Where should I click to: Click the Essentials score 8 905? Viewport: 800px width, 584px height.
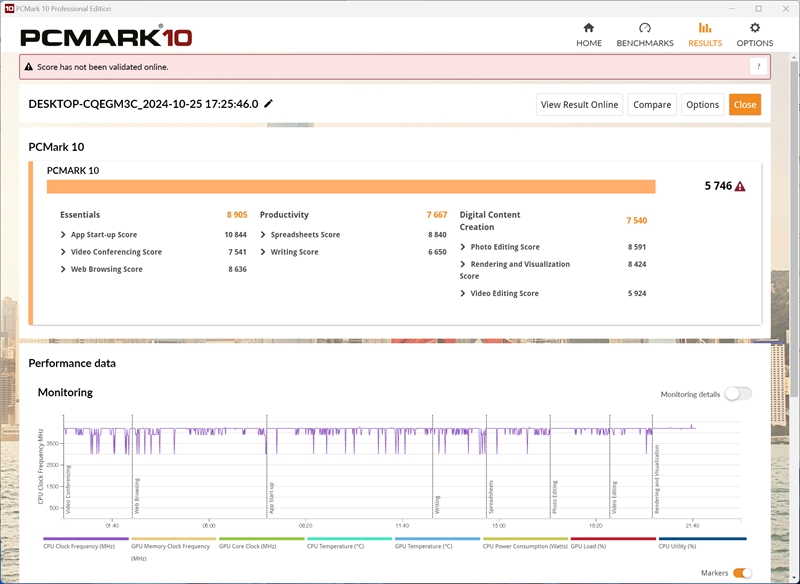[237, 215]
